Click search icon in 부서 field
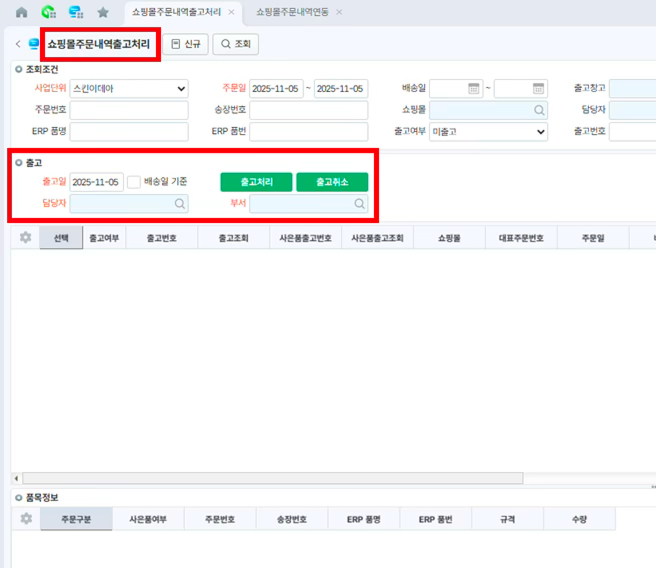 click(359, 203)
